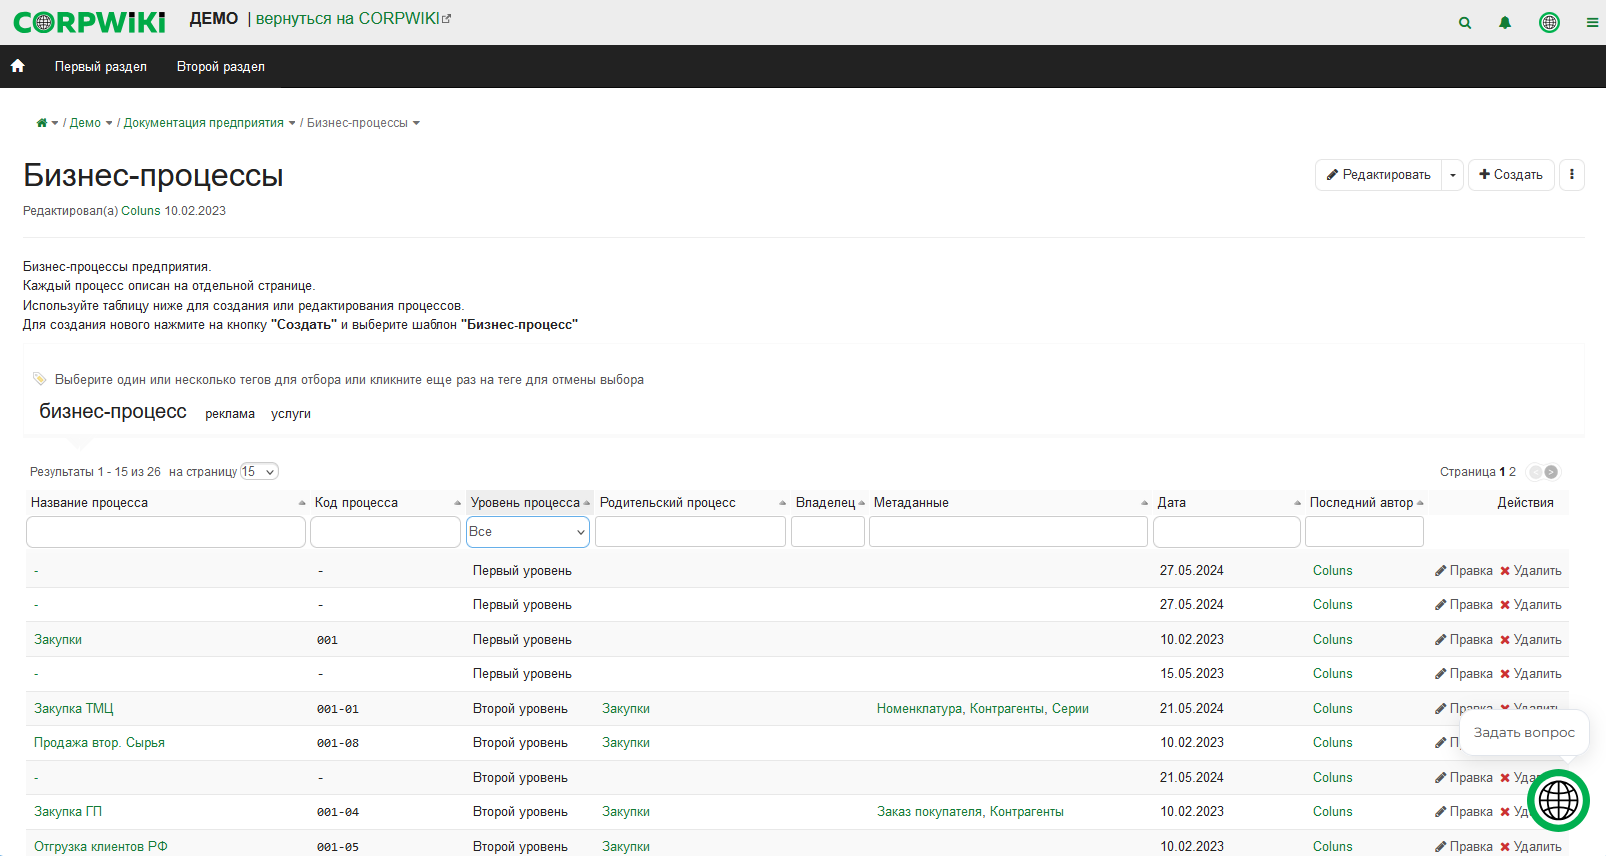
Task: Toggle the услуги tag filter
Action: (x=291, y=414)
